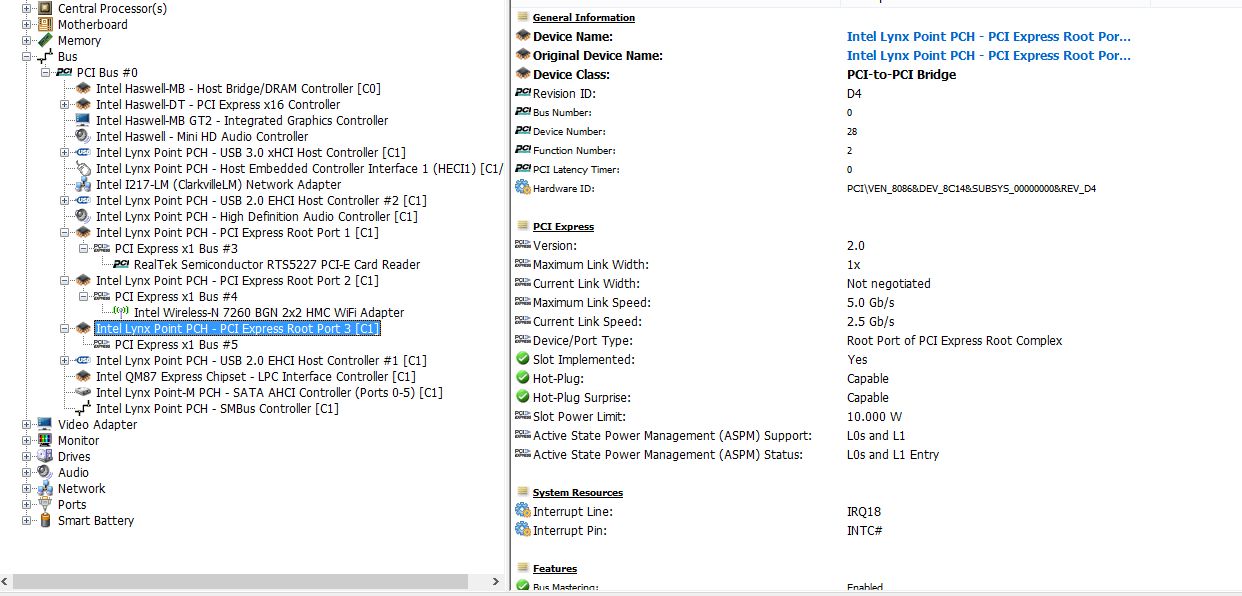
Task: Click the Motherboard icon
Action: tap(45, 24)
